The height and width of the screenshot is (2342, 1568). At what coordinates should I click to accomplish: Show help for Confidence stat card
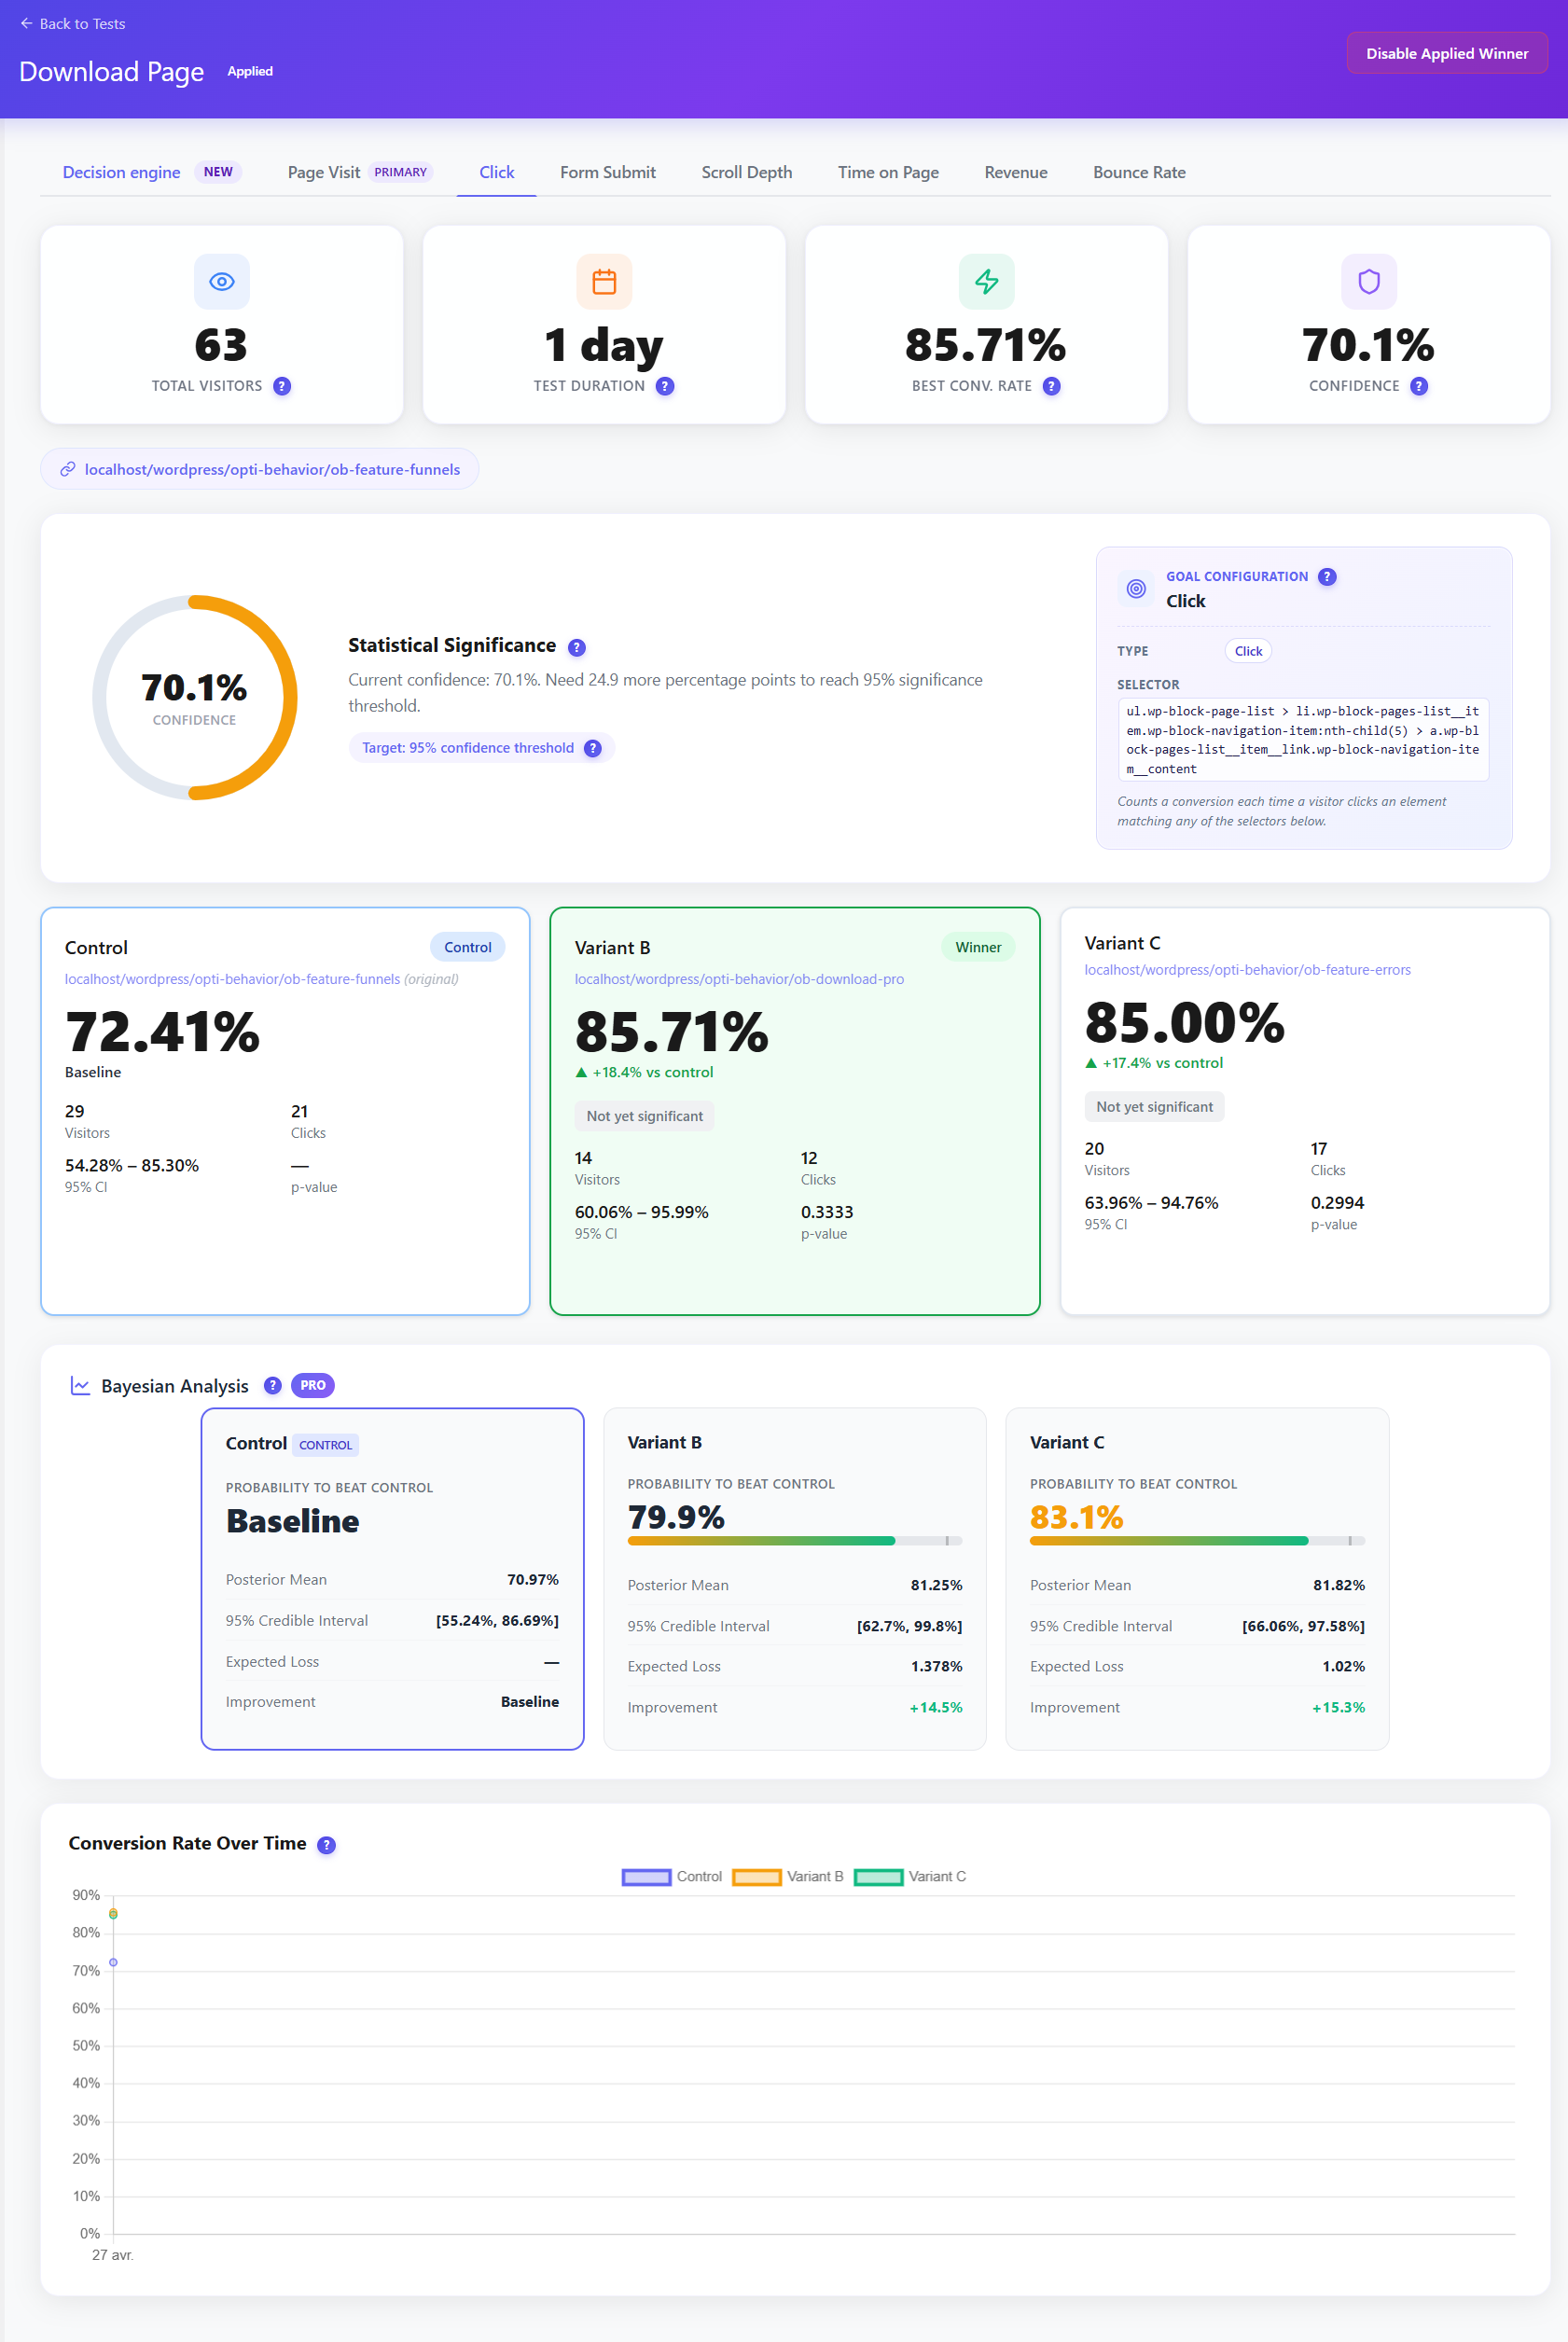(x=1418, y=386)
